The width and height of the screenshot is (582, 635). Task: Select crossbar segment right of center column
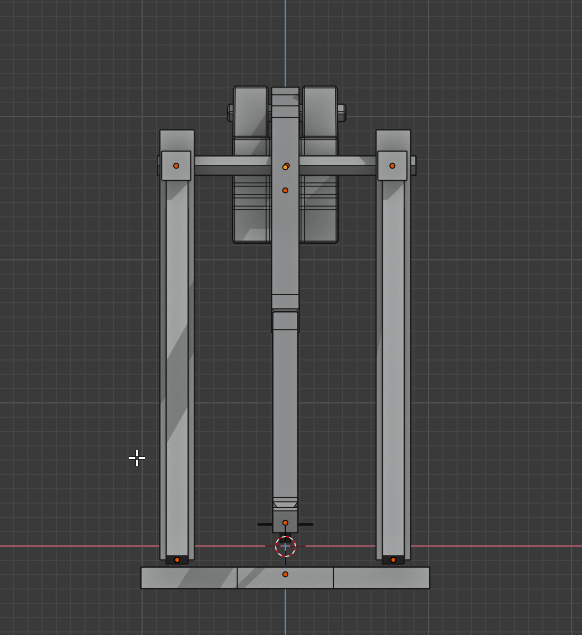pyautogui.click(x=338, y=166)
